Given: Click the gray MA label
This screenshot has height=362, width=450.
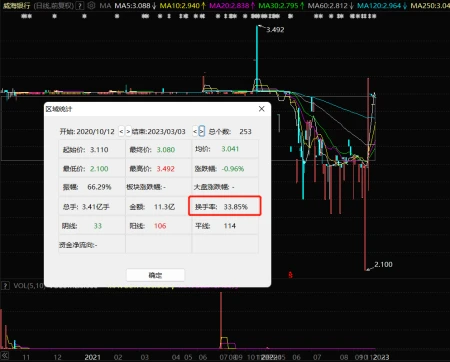Looking at the screenshot, I should [x=105, y=6].
